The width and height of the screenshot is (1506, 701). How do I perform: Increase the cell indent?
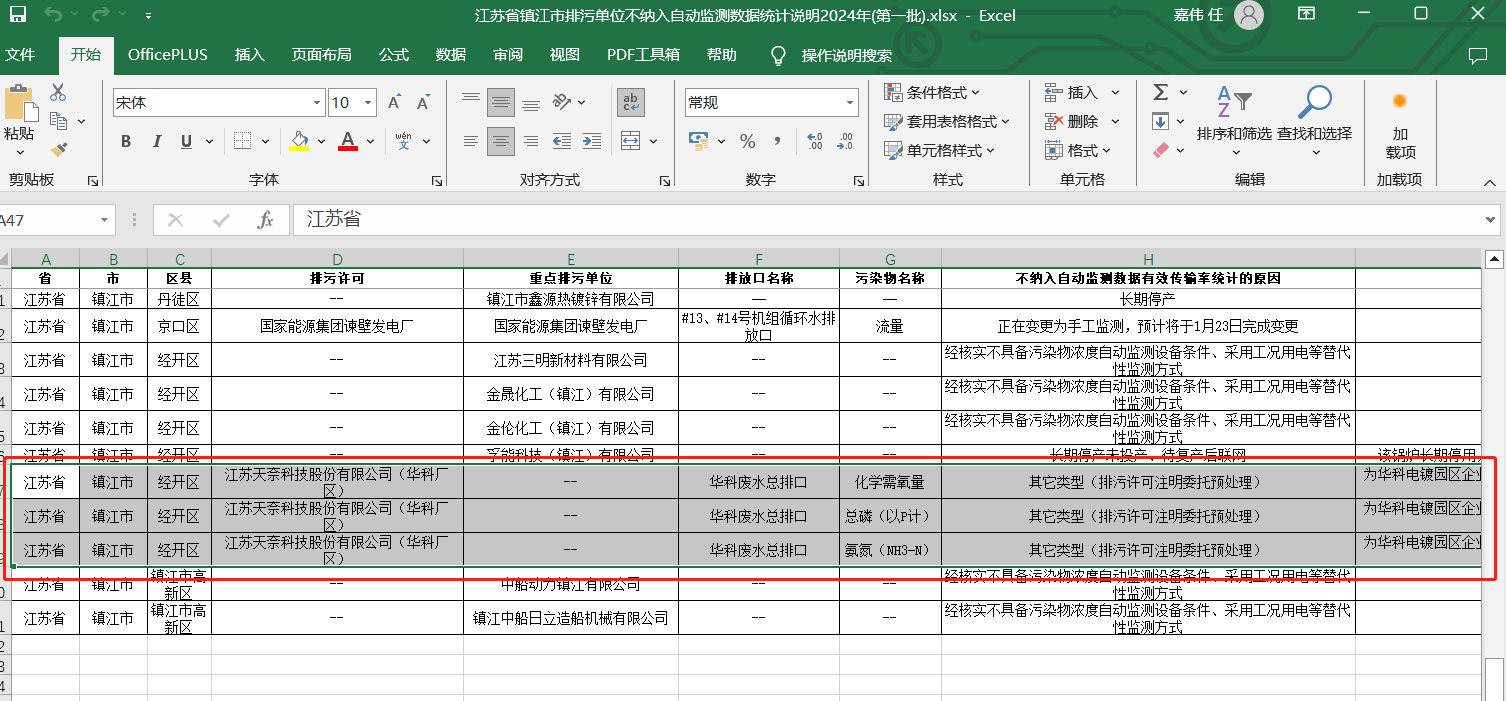click(x=591, y=141)
